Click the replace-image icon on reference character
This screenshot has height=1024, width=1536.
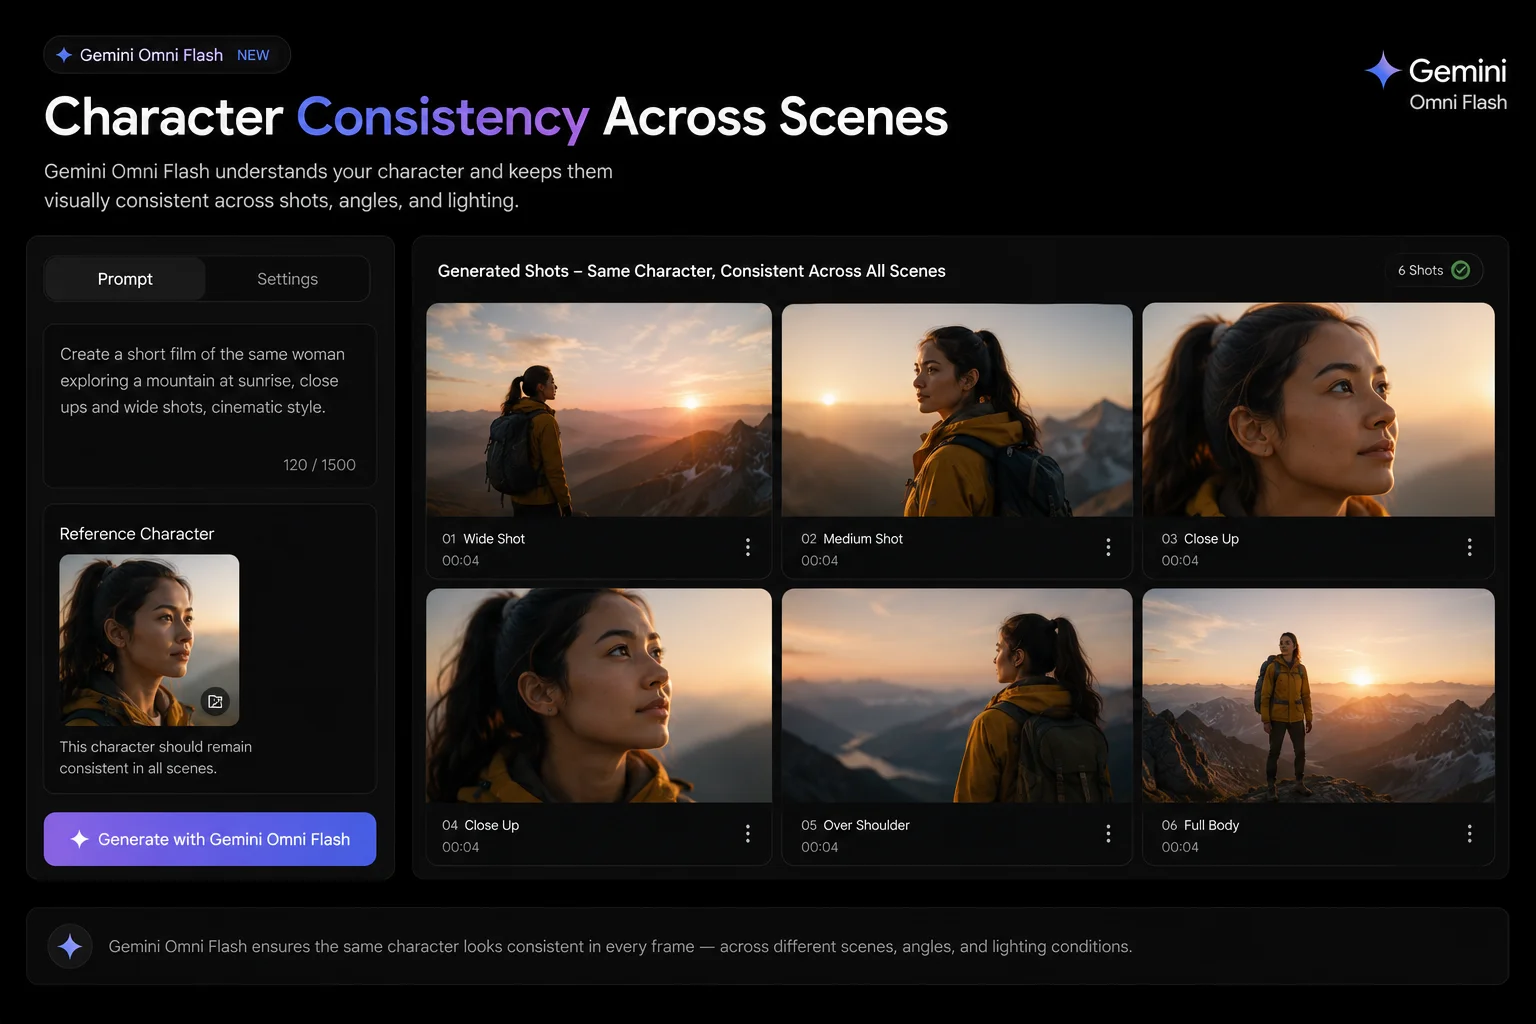coord(215,702)
